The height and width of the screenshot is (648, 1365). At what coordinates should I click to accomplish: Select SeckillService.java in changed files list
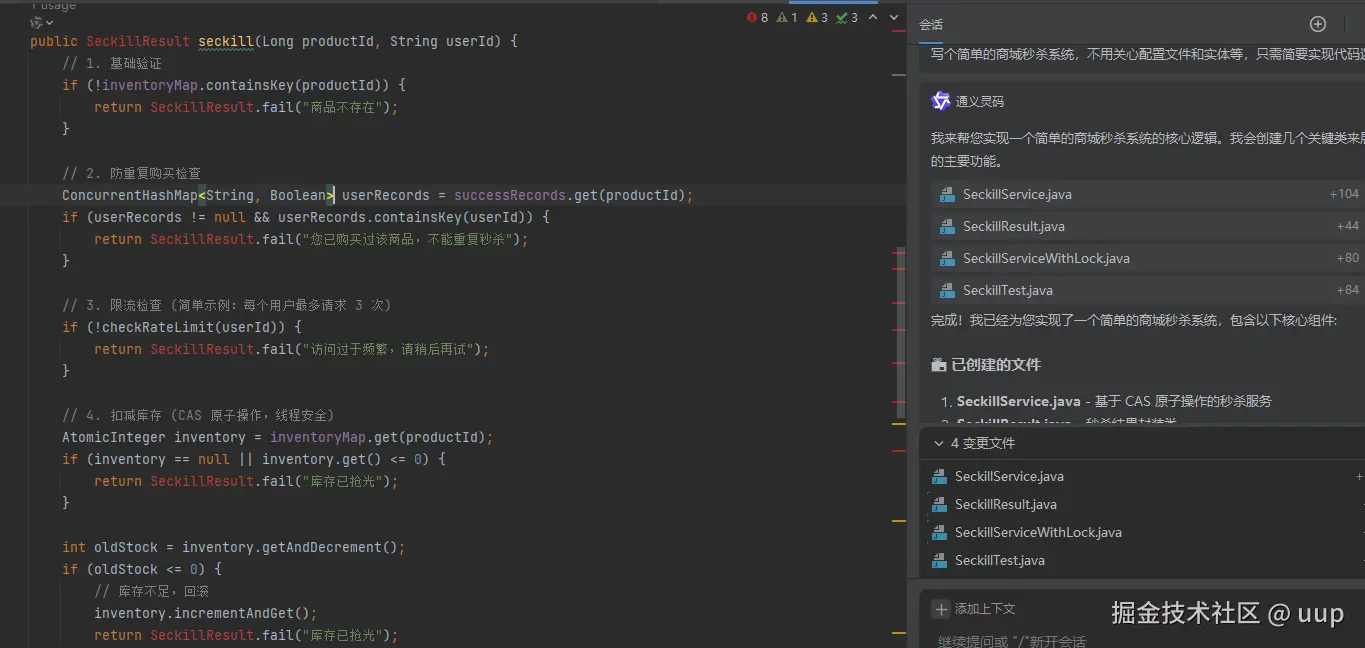[1009, 476]
